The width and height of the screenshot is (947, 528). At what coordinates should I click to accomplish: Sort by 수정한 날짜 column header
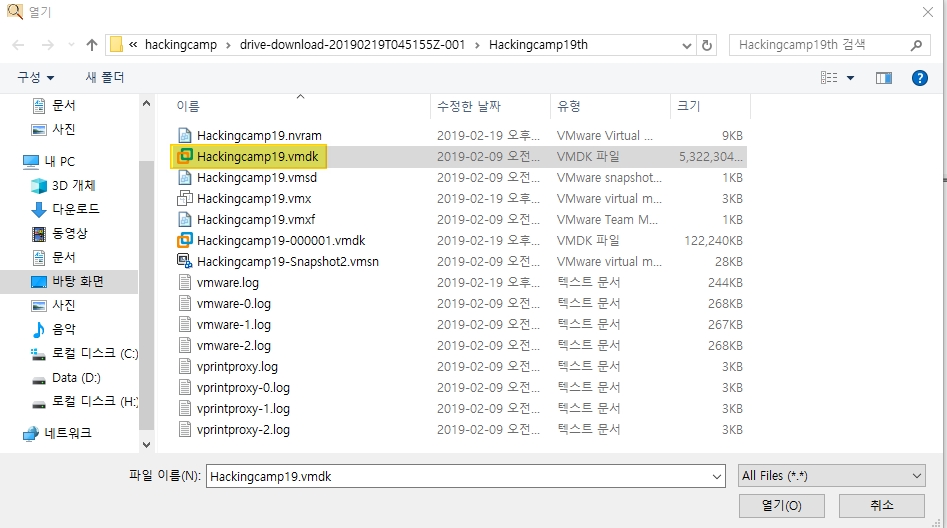tap(469, 106)
